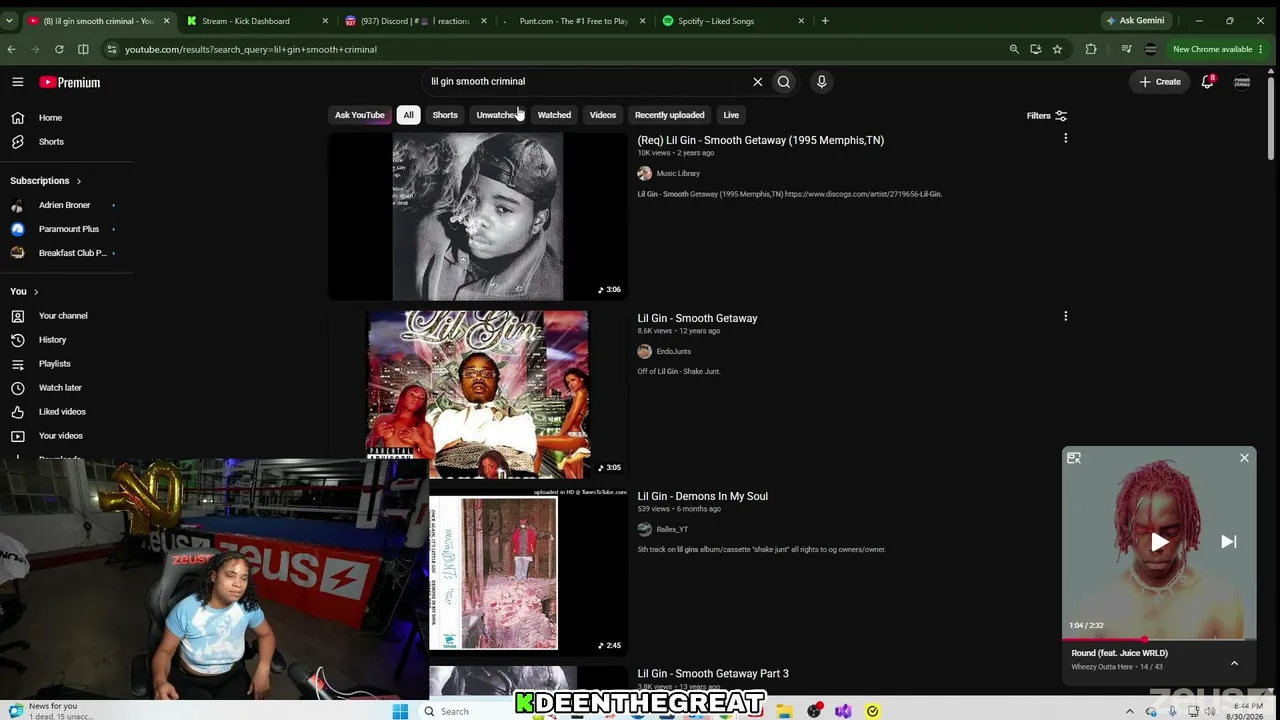Open Playlists in the sidebar
Viewport: 1280px width, 720px height.
tap(54, 364)
